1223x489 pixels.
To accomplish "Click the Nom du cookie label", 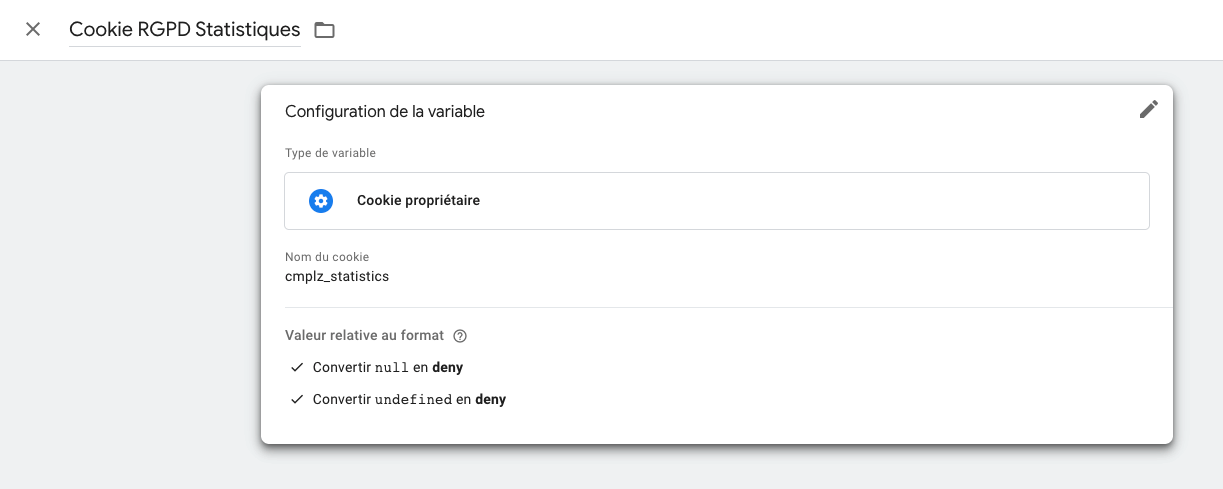I will [x=327, y=257].
